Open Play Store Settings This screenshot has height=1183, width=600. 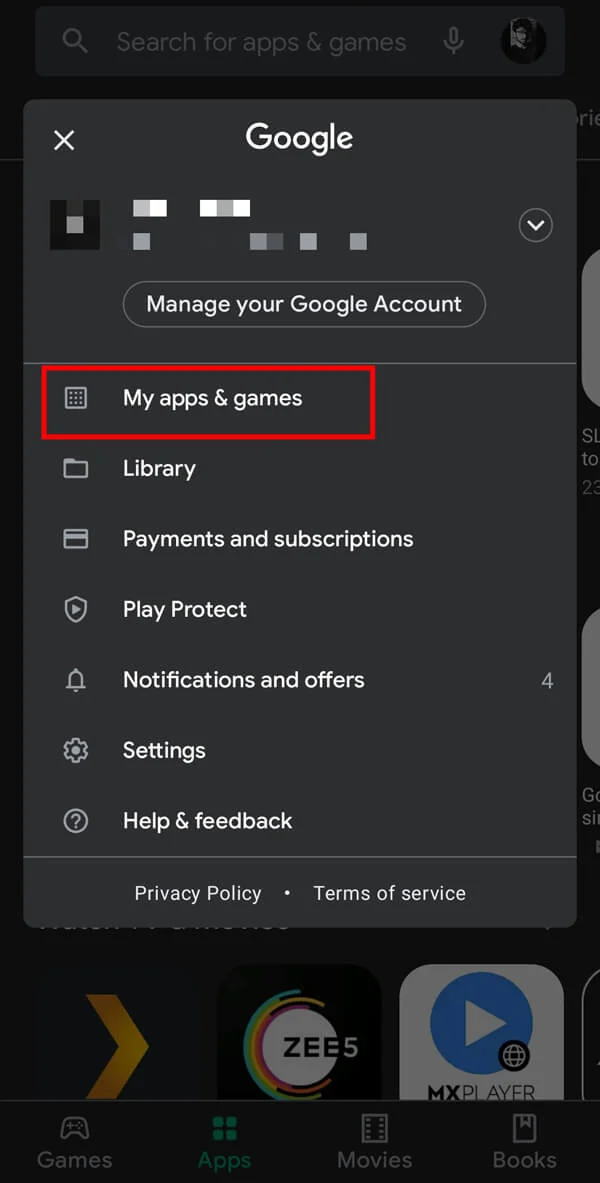pyautogui.click(x=164, y=750)
